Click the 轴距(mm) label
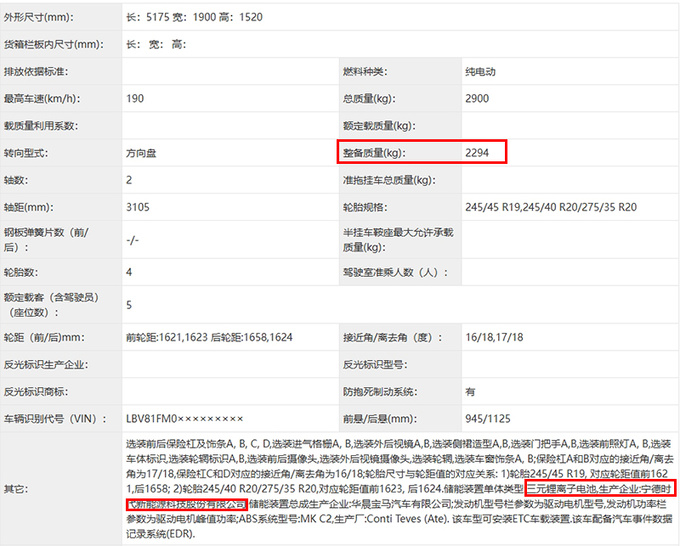 pyautogui.click(x=29, y=207)
